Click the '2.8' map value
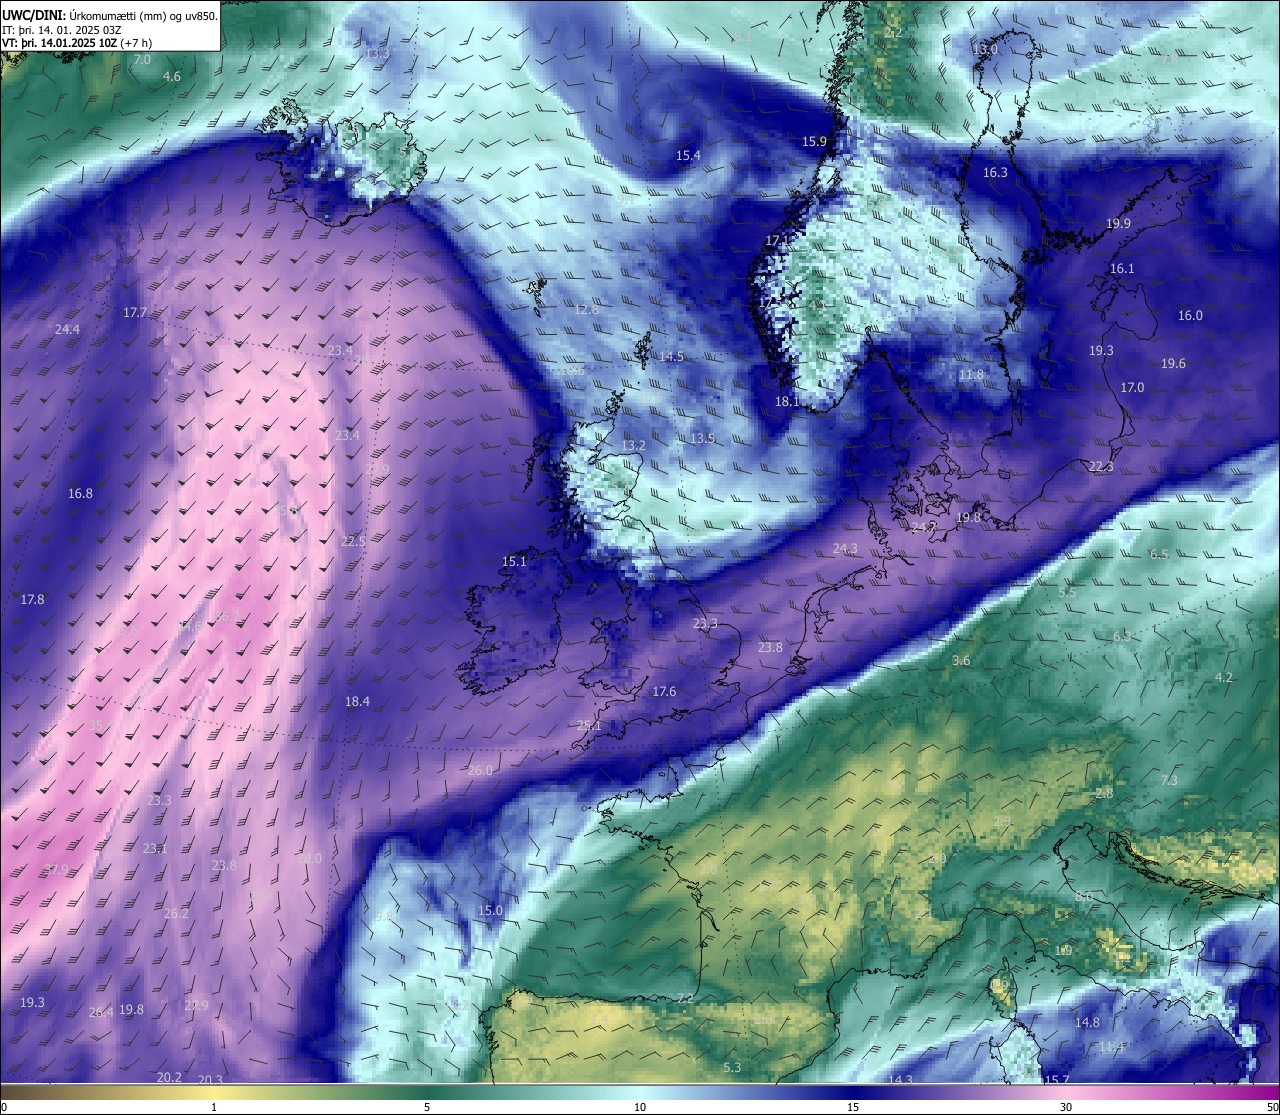 click(x=1104, y=793)
